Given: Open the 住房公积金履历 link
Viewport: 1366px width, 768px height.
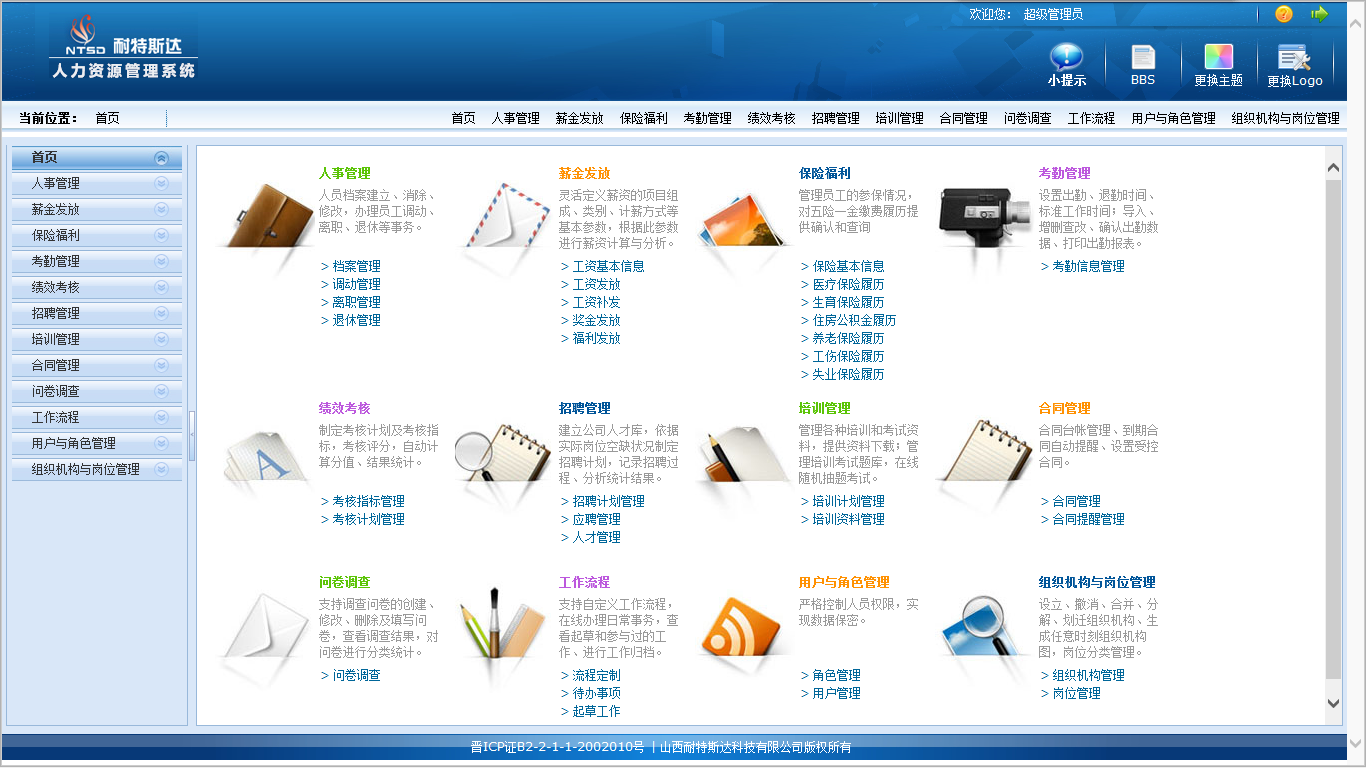Looking at the screenshot, I should click(x=854, y=320).
